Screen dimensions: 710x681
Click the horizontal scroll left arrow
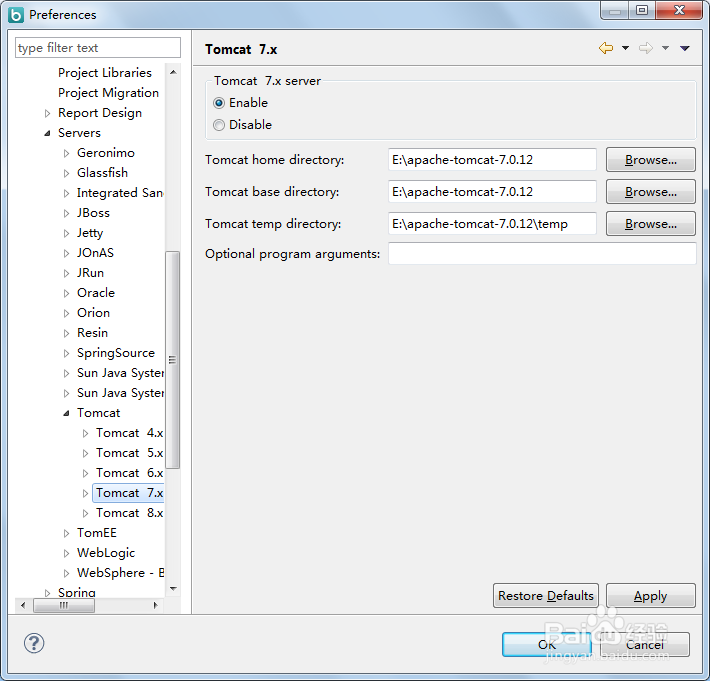23,605
